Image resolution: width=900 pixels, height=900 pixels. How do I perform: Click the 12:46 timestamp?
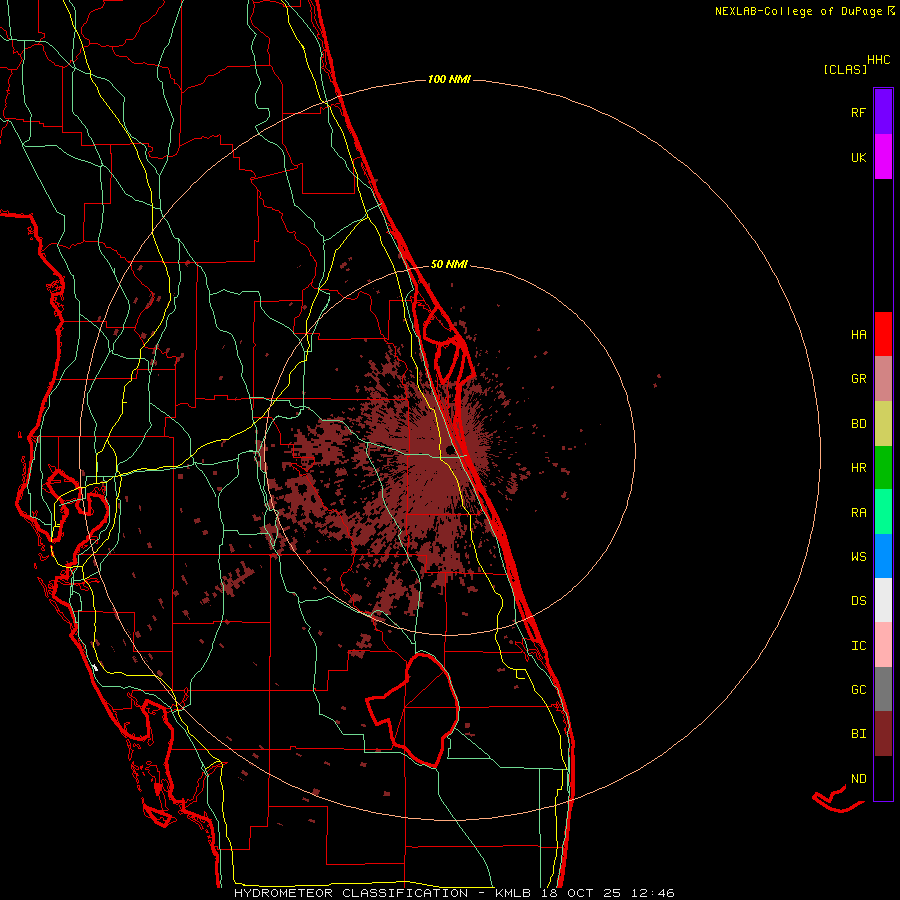(654, 893)
